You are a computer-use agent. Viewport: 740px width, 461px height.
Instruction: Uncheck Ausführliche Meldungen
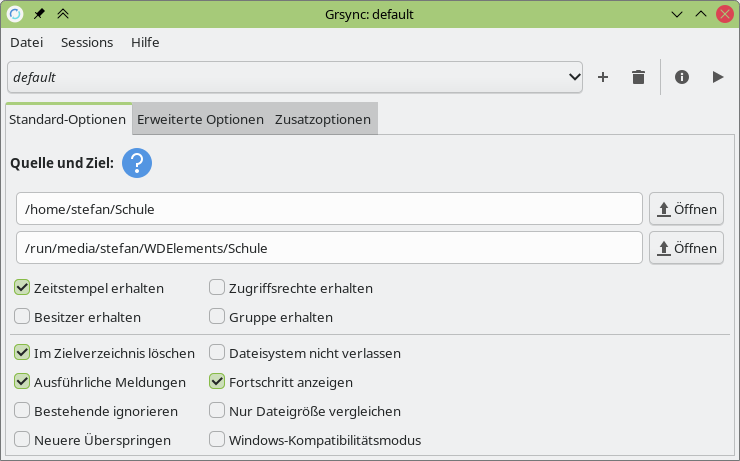22,381
